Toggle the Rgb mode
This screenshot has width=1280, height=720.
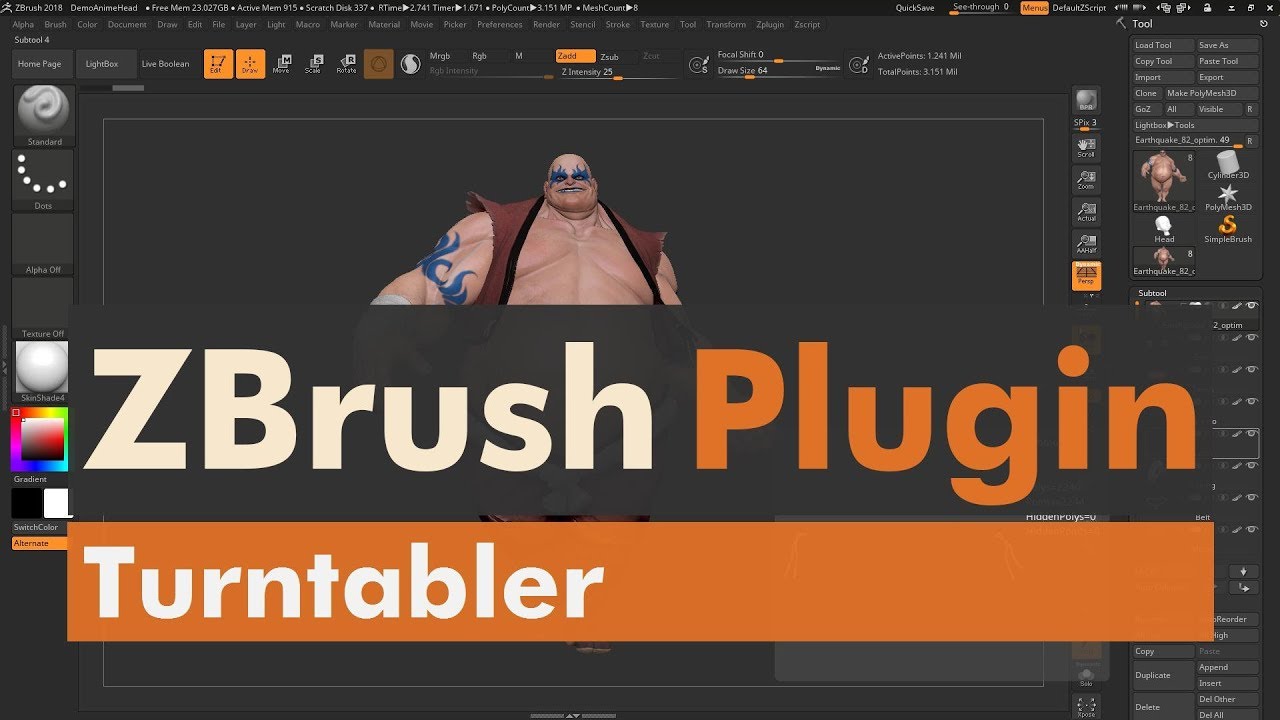(x=480, y=56)
